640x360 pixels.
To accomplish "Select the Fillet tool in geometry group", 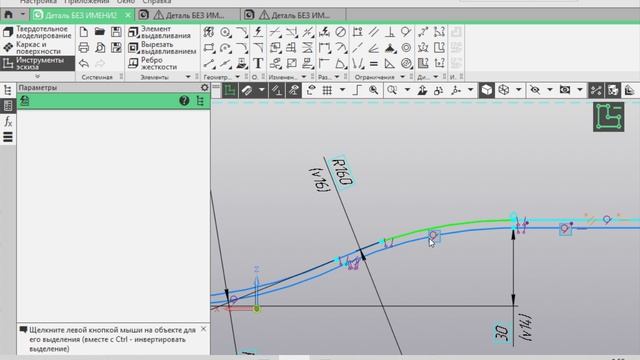I will [242, 48].
